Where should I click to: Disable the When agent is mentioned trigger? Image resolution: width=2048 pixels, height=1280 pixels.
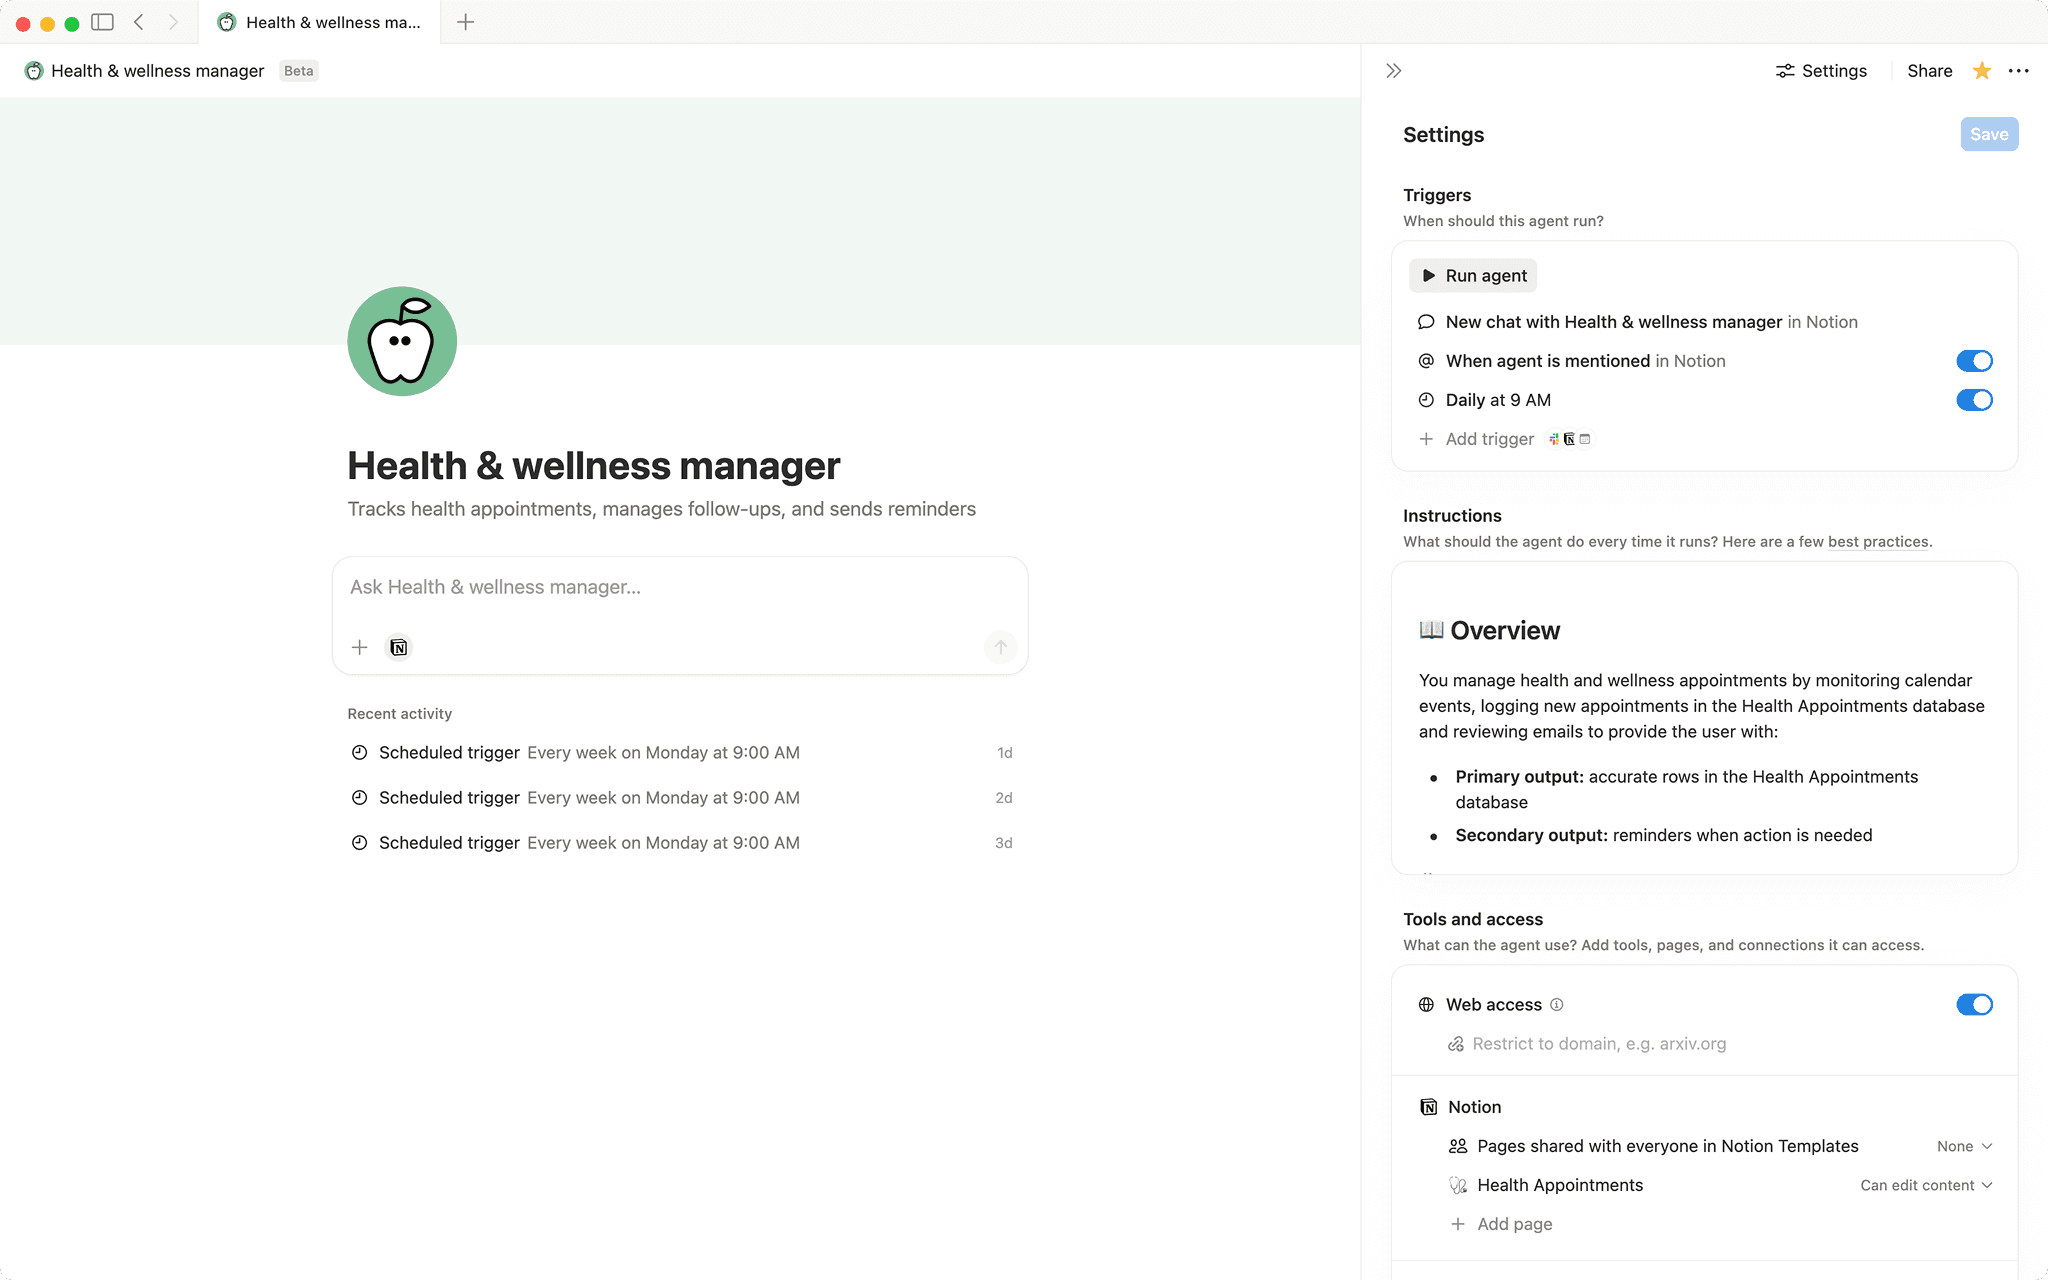(1974, 361)
